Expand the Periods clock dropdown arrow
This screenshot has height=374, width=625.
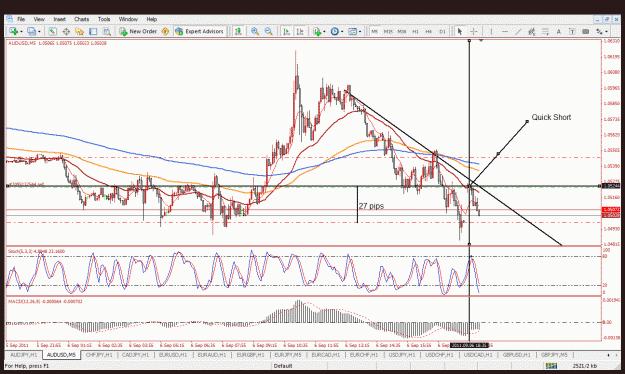click(342, 31)
